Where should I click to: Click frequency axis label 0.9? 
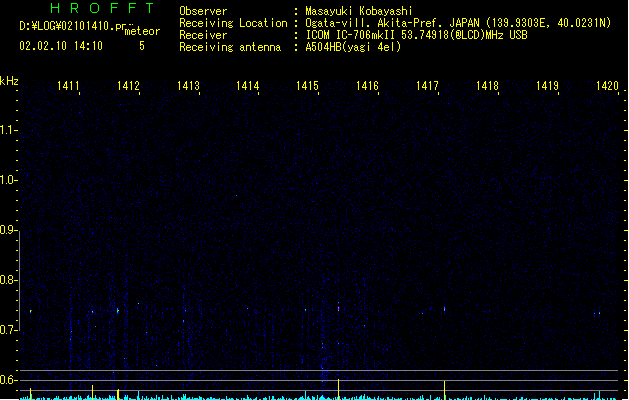pyautogui.click(x=7, y=230)
